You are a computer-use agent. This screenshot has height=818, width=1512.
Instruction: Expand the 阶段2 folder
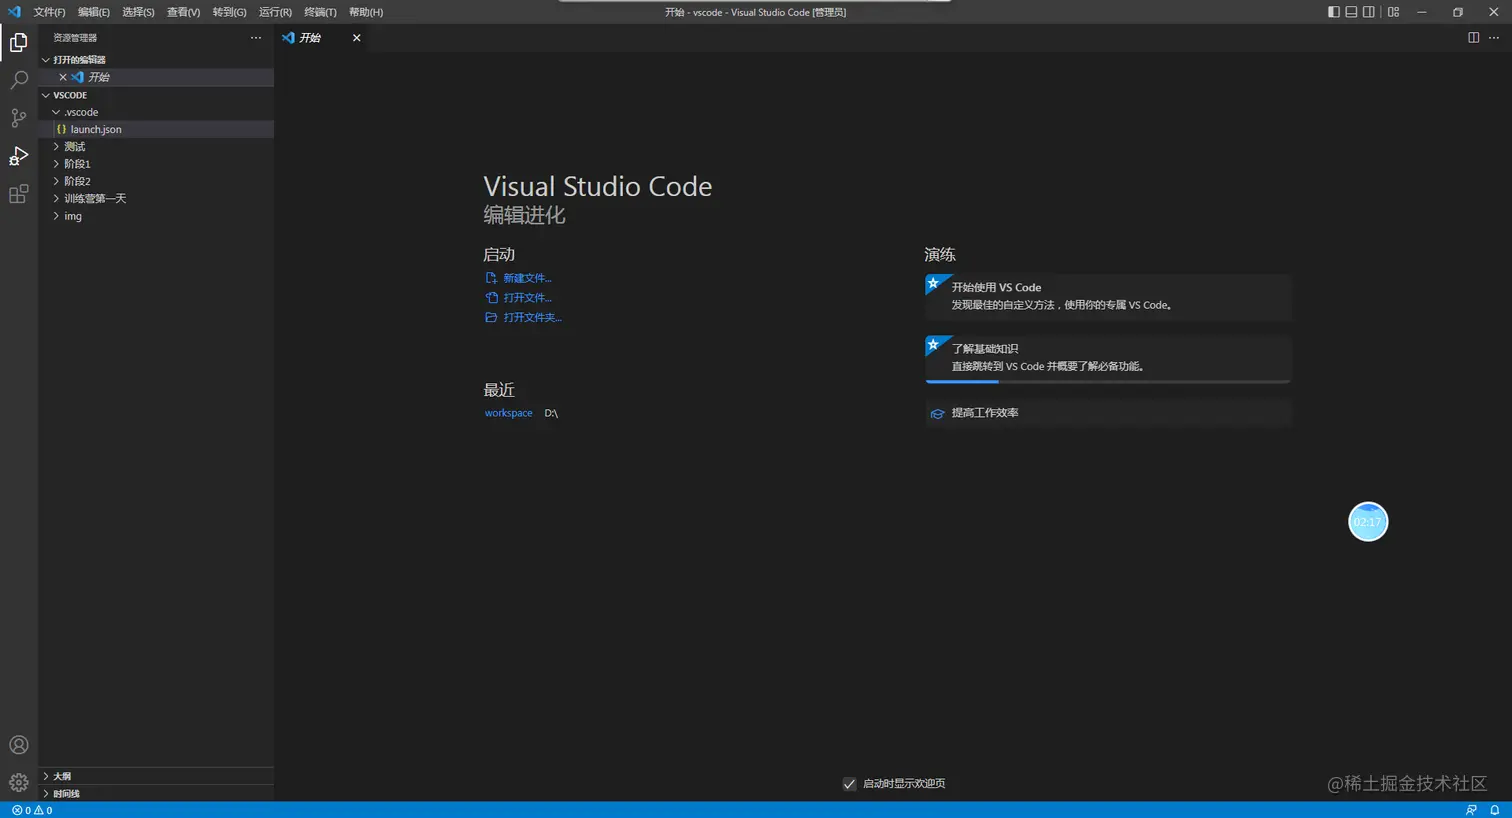click(56, 181)
